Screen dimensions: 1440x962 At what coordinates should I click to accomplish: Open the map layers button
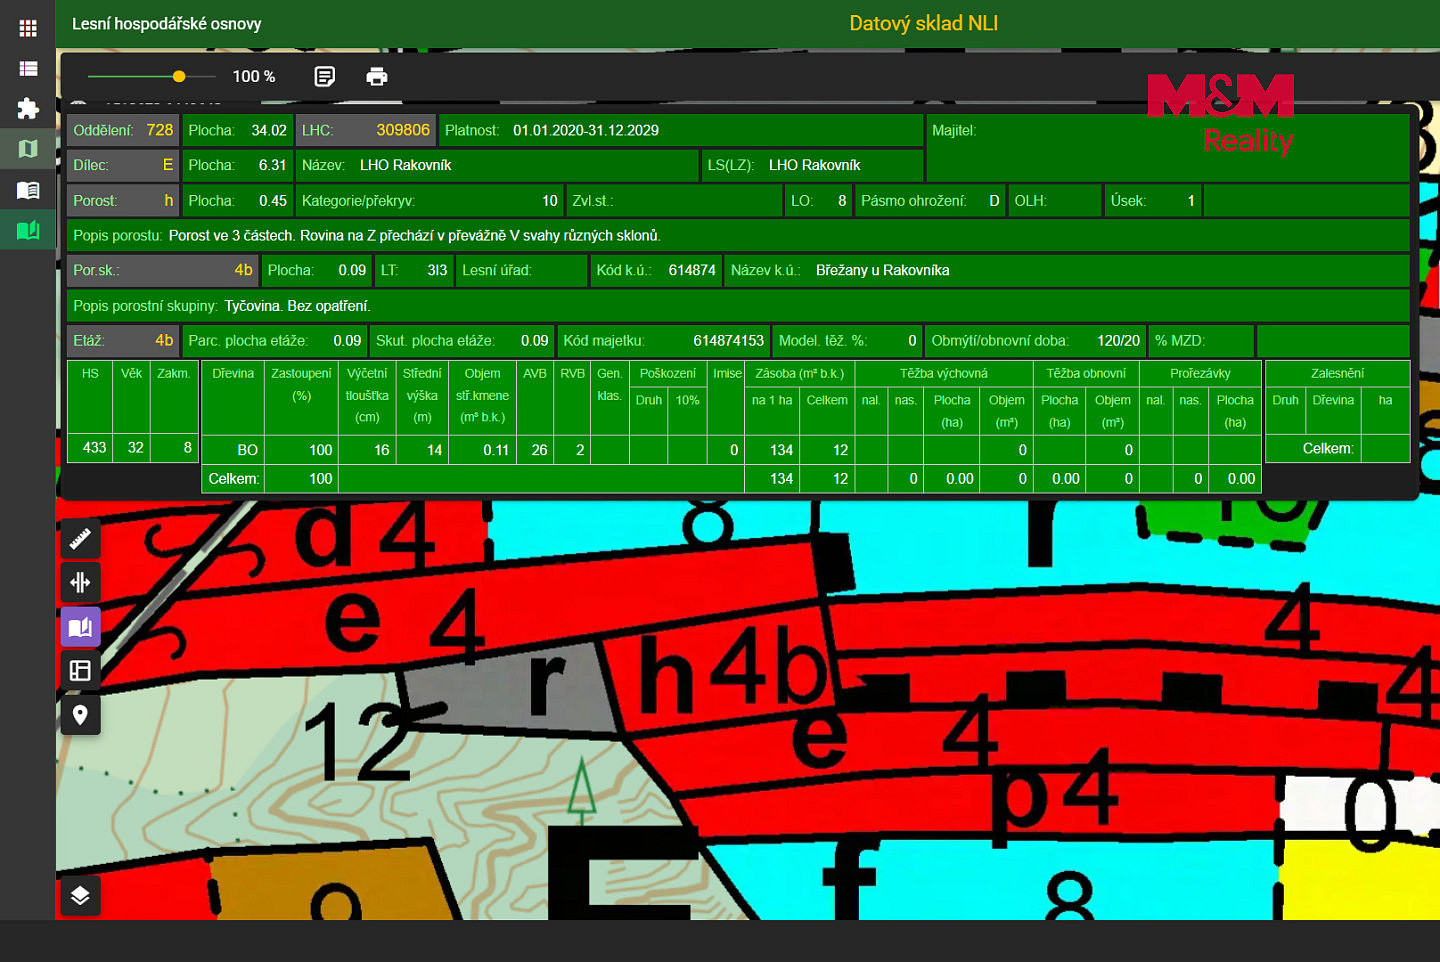tap(80, 895)
